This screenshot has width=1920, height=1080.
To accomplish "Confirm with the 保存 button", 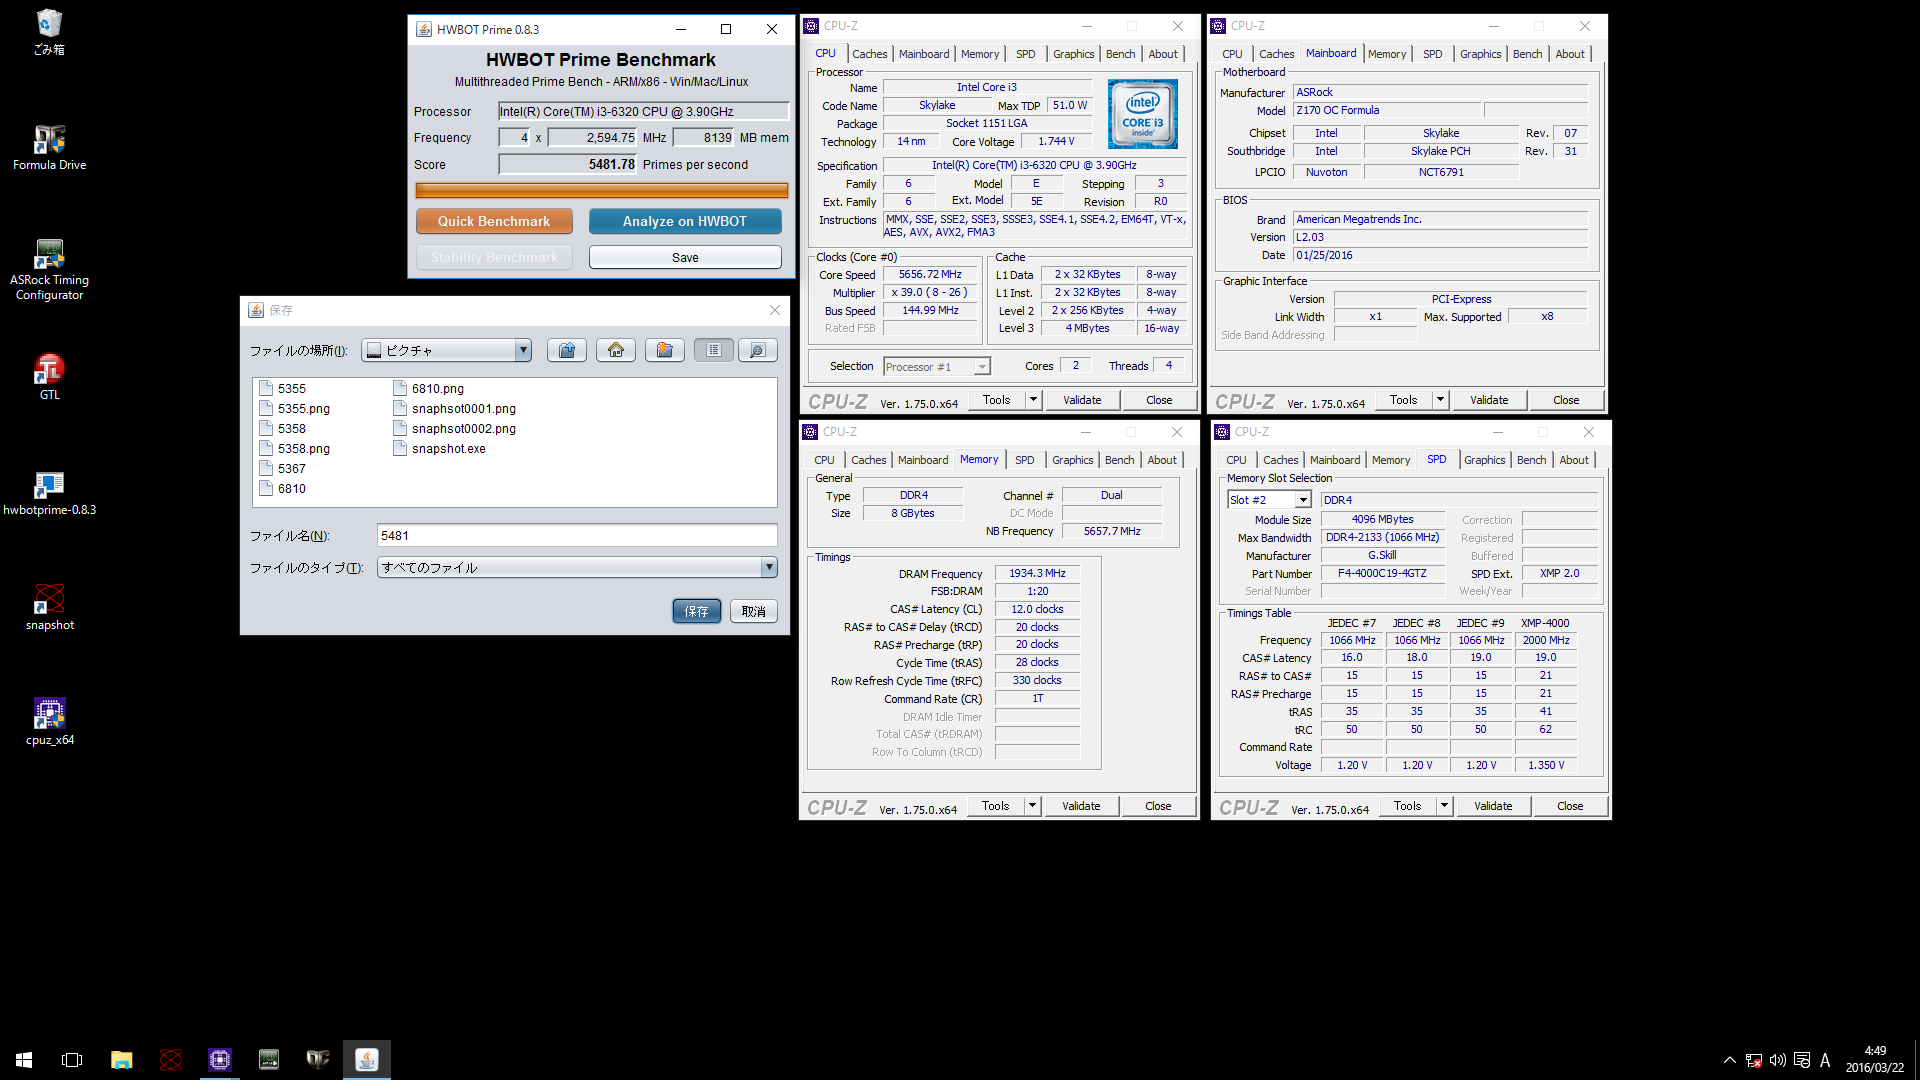I will [697, 611].
